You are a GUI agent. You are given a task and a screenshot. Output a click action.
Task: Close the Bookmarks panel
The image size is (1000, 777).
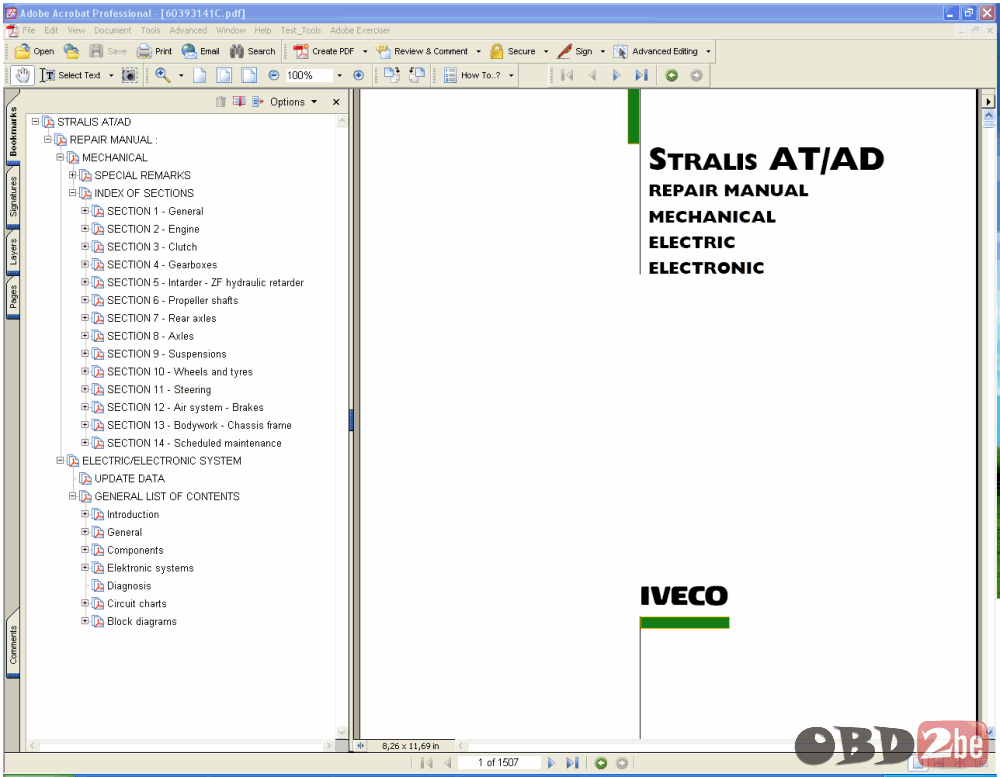point(336,101)
